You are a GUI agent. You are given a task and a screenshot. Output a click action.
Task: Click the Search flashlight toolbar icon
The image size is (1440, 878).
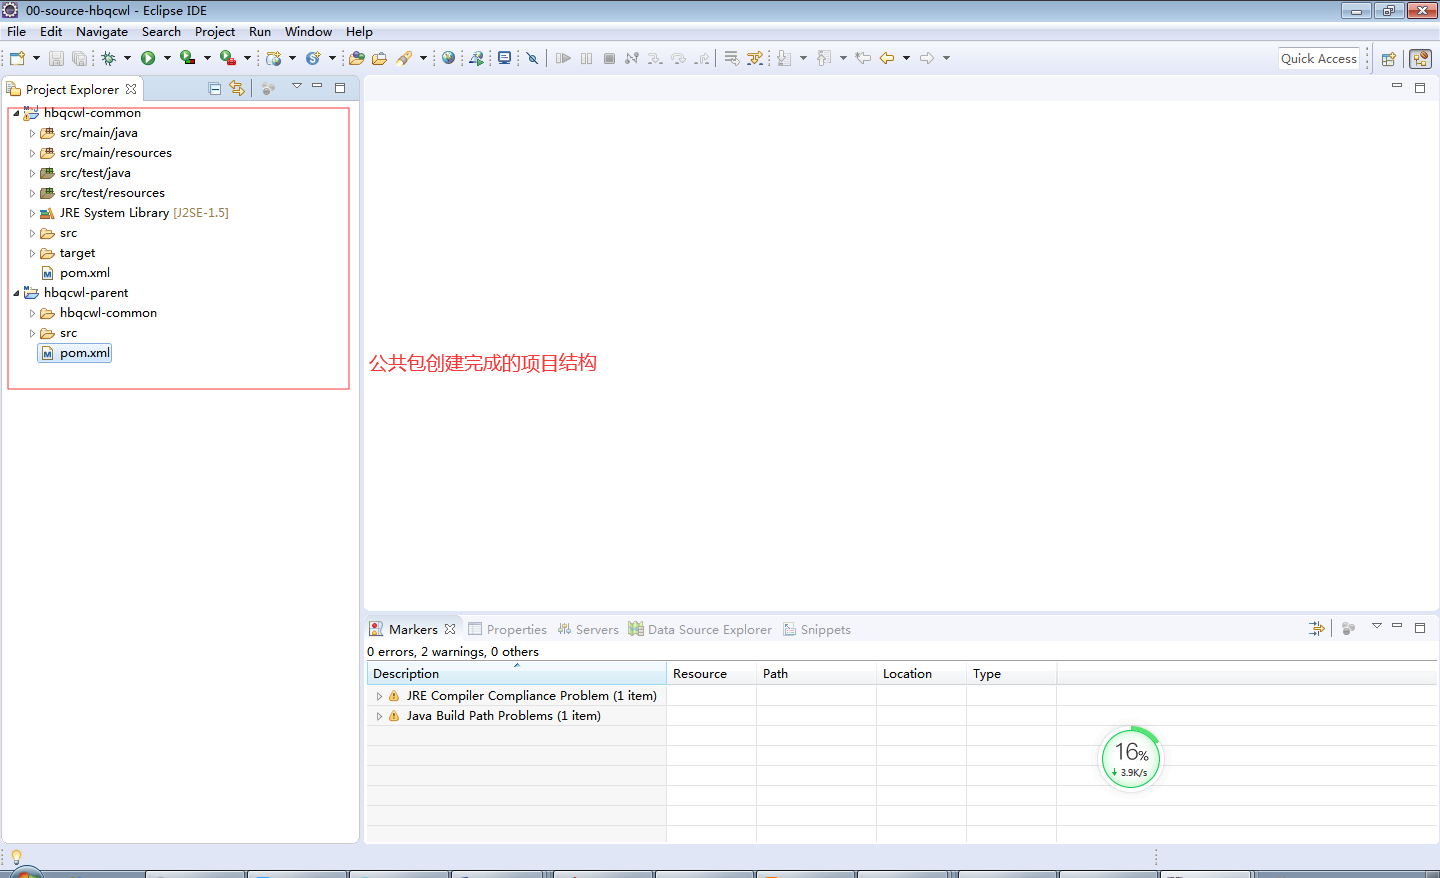[404, 58]
